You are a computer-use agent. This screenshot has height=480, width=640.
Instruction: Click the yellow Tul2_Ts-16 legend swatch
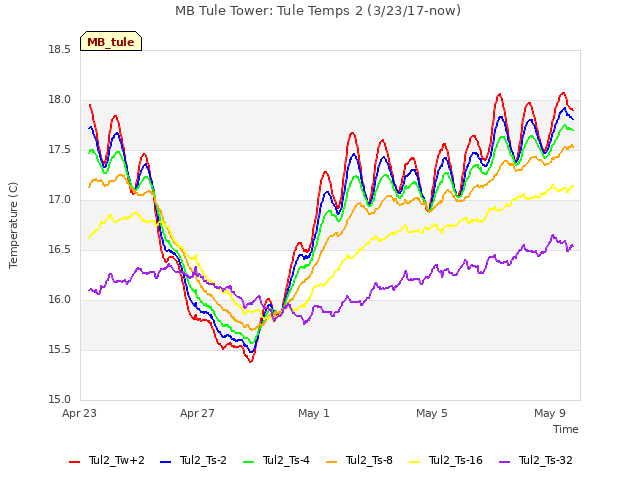tap(414, 462)
